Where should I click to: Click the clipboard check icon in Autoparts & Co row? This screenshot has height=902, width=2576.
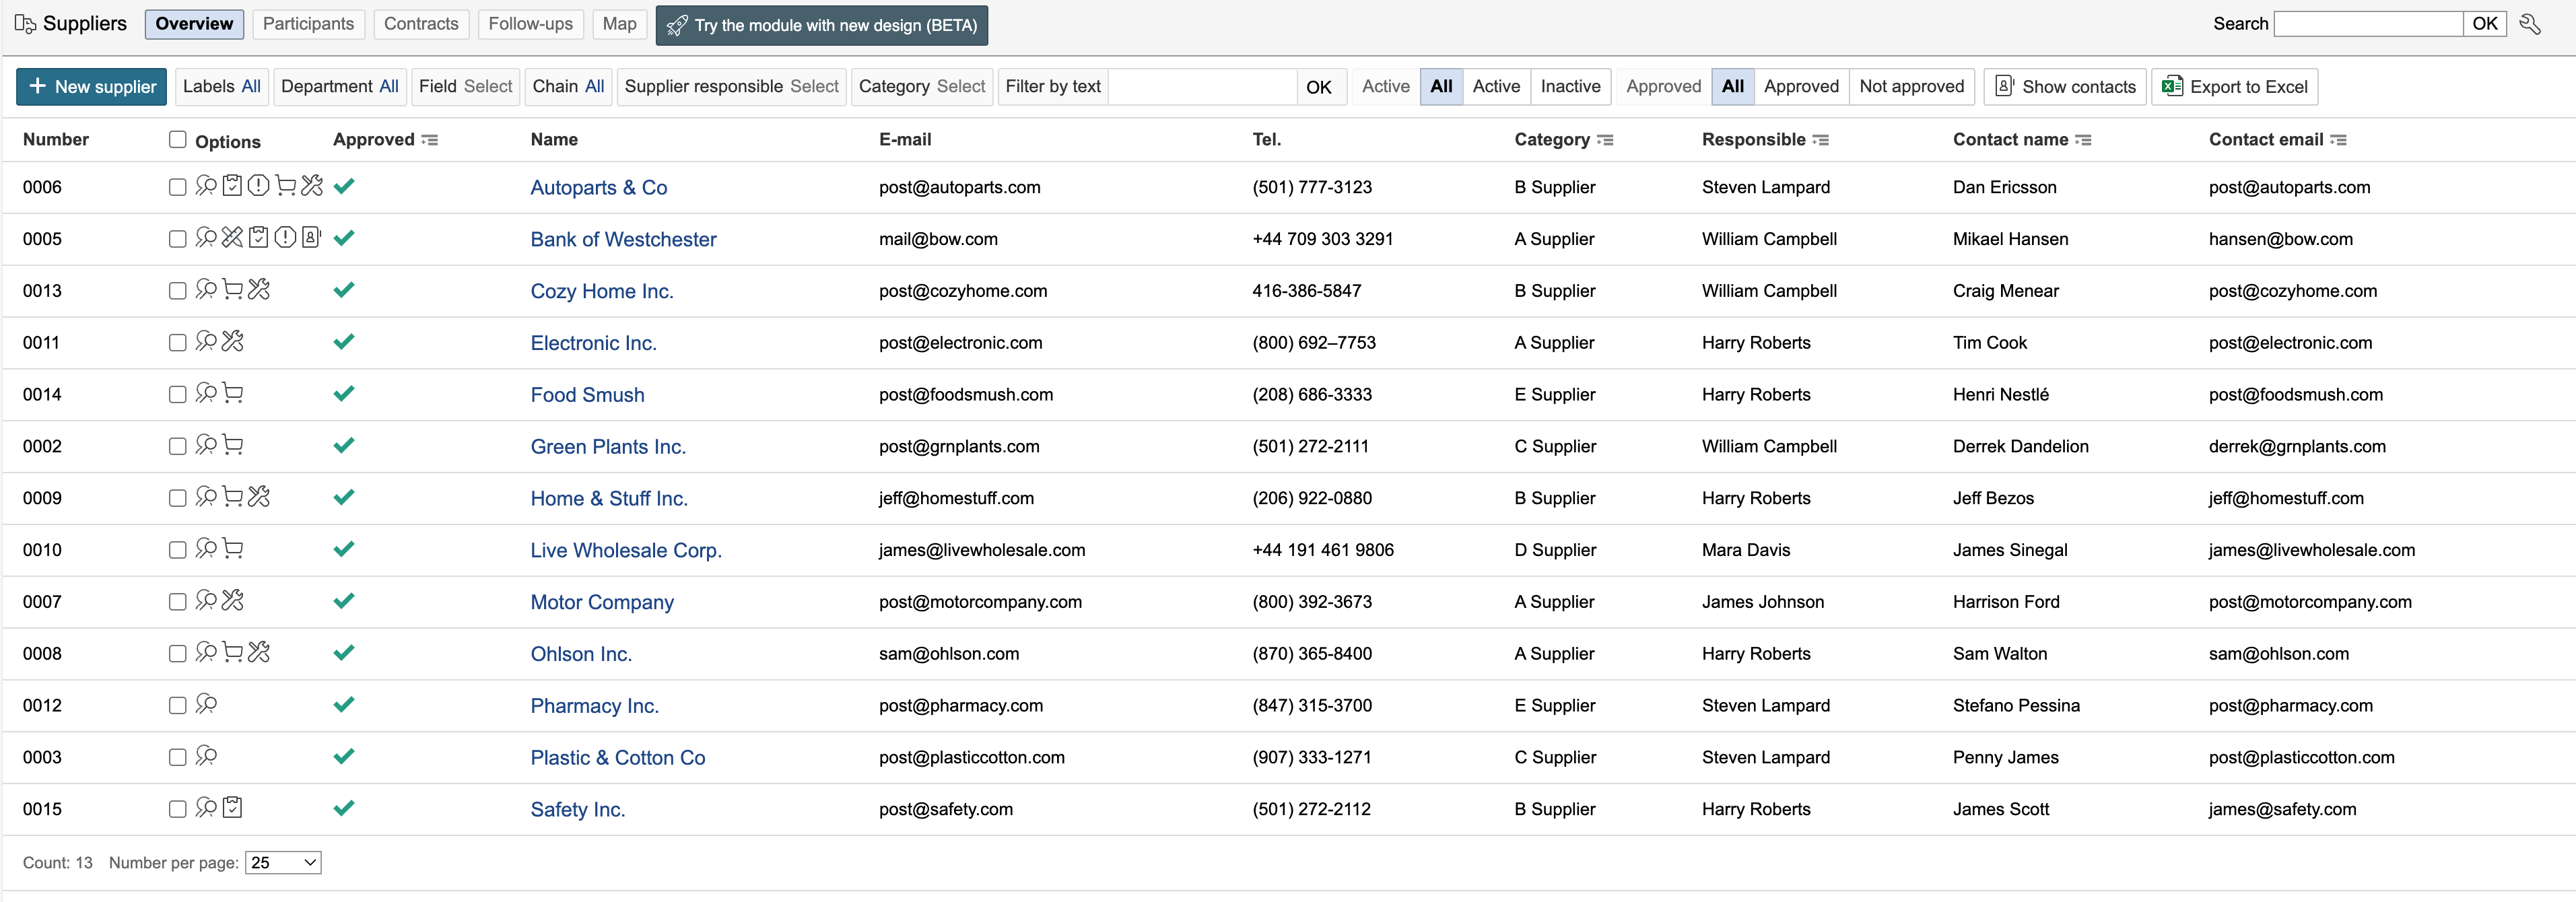coord(232,186)
